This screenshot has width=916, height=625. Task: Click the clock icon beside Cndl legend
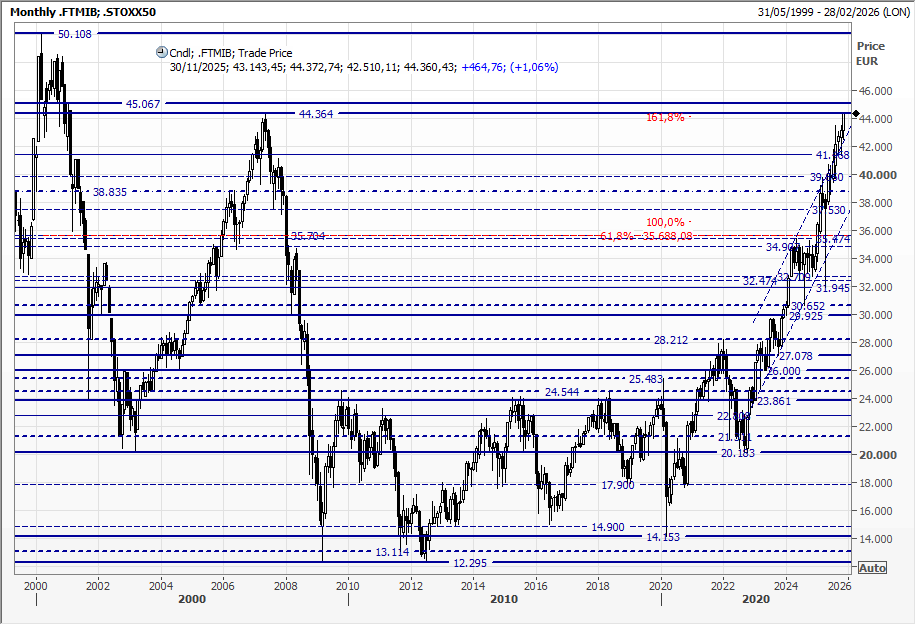tap(162, 53)
